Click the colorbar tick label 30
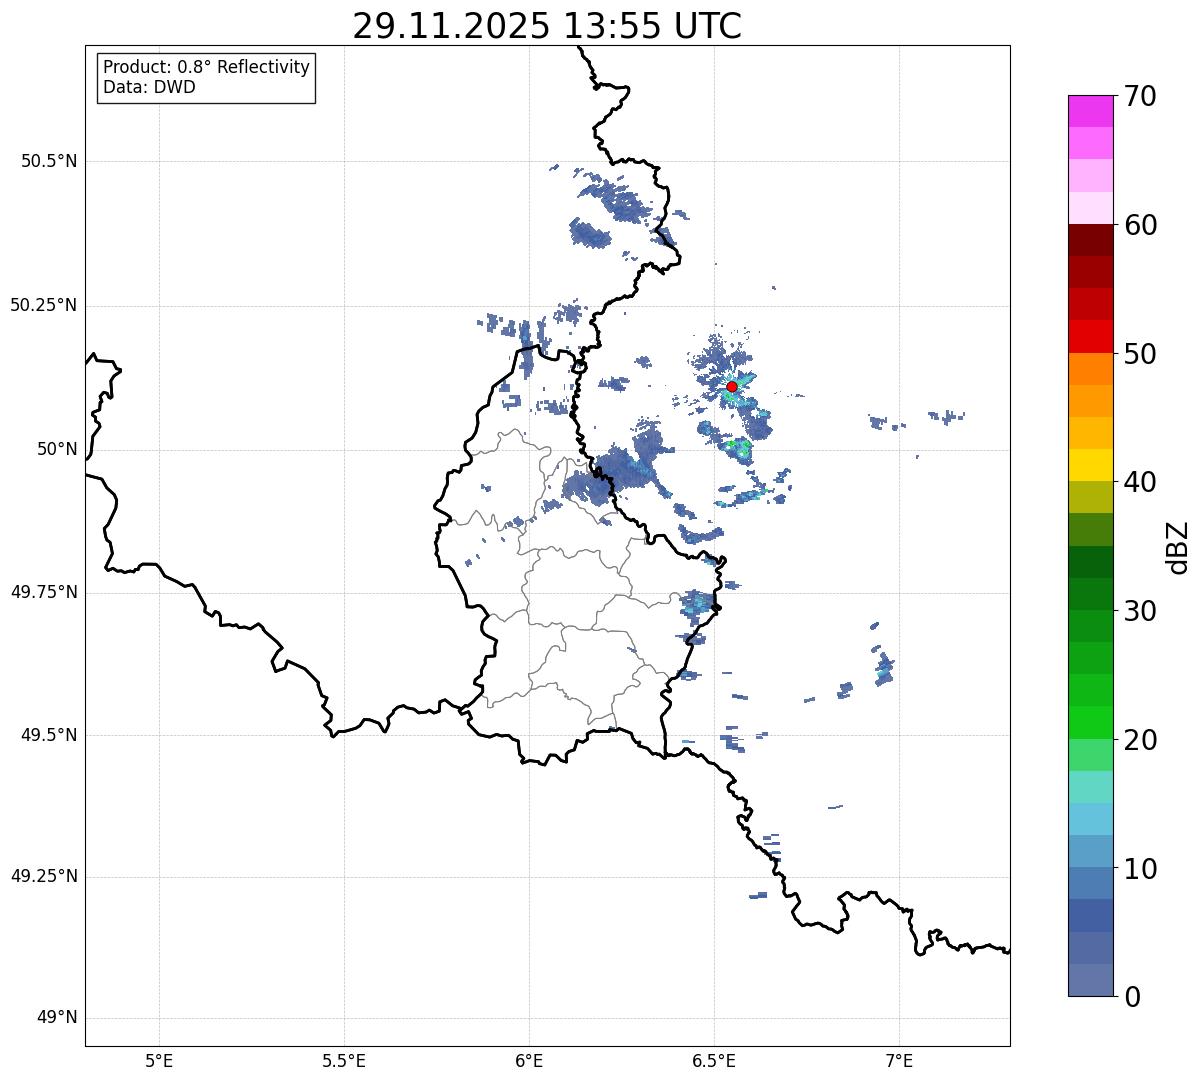 click(x=1141, y=611)
